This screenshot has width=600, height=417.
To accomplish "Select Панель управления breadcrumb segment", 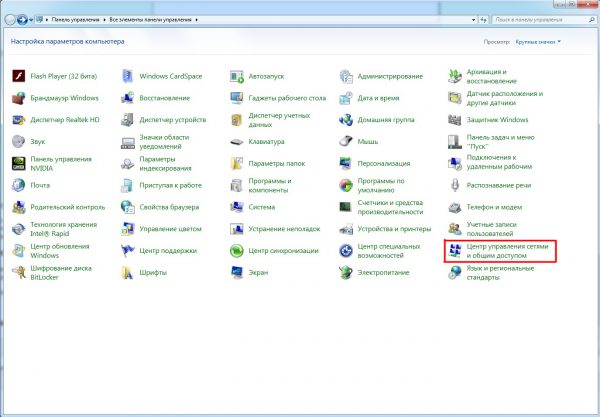I will [x=75, y=20].
